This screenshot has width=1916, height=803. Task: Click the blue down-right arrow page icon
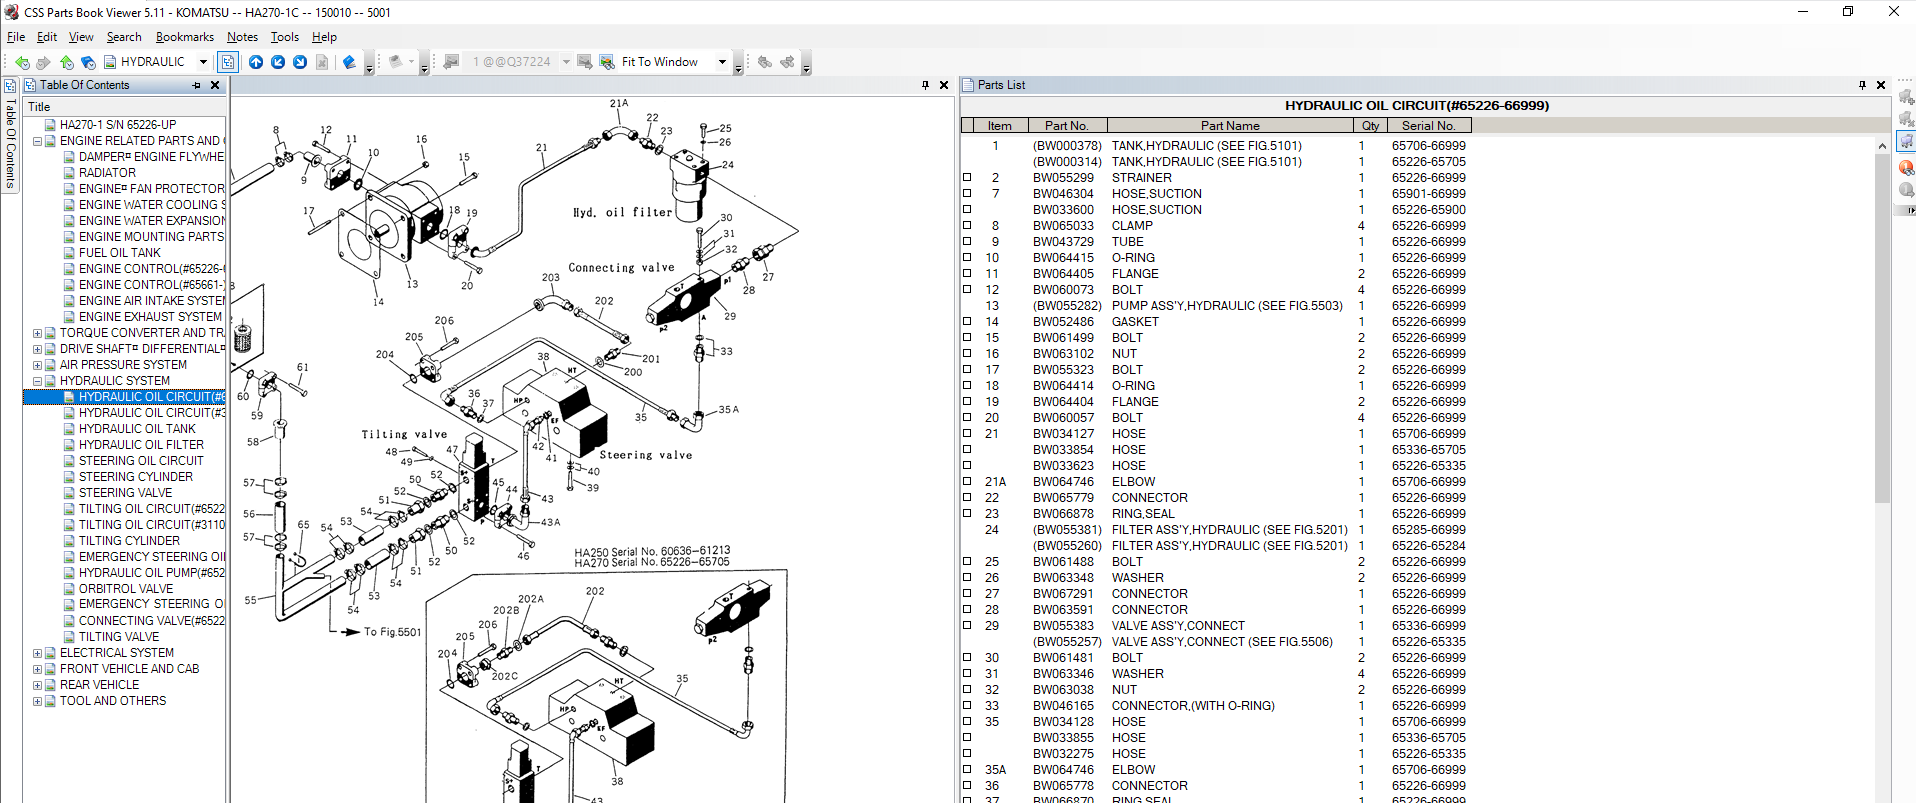click(x=300, y=62)
